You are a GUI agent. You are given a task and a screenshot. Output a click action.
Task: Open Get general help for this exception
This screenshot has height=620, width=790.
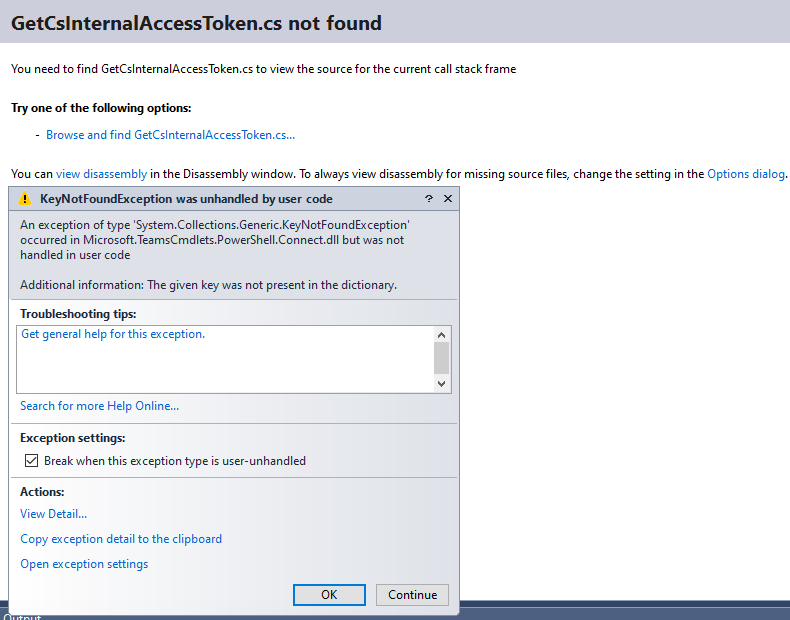tap(113, 334)
